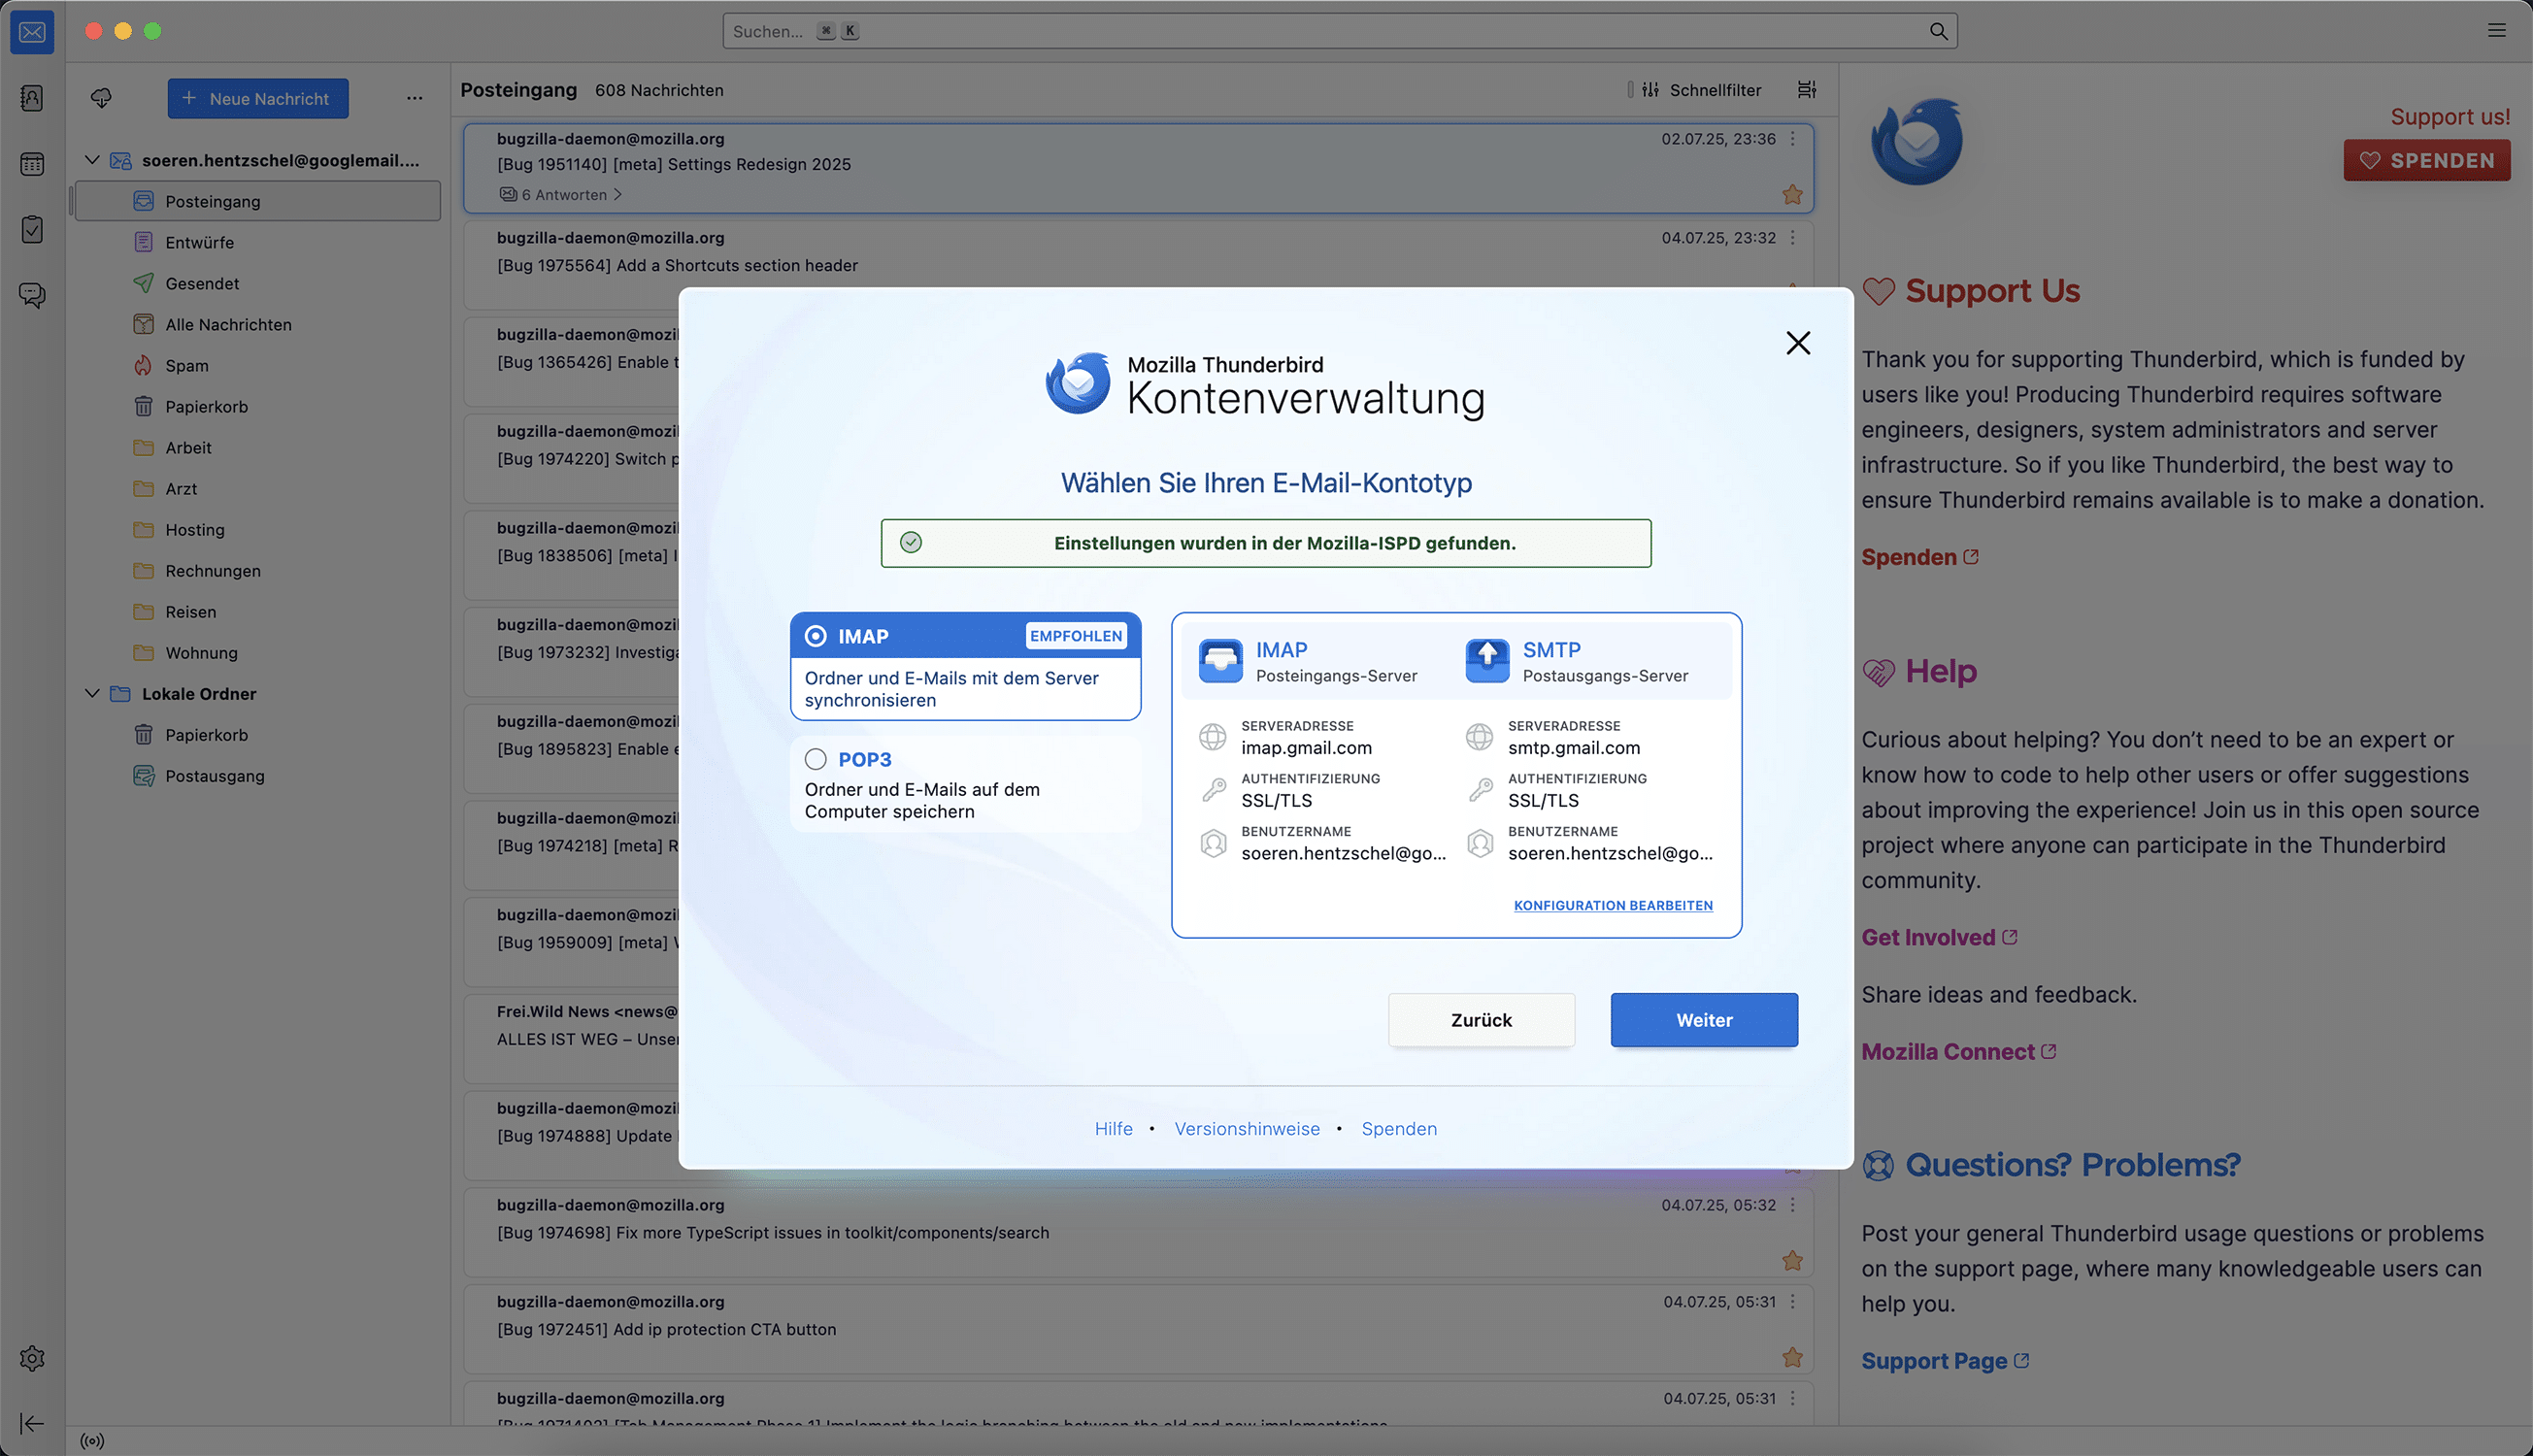Open the Alle Nachrichten folder
The height and width of the screenshot is (1456, 2533).
click(258, 324)
